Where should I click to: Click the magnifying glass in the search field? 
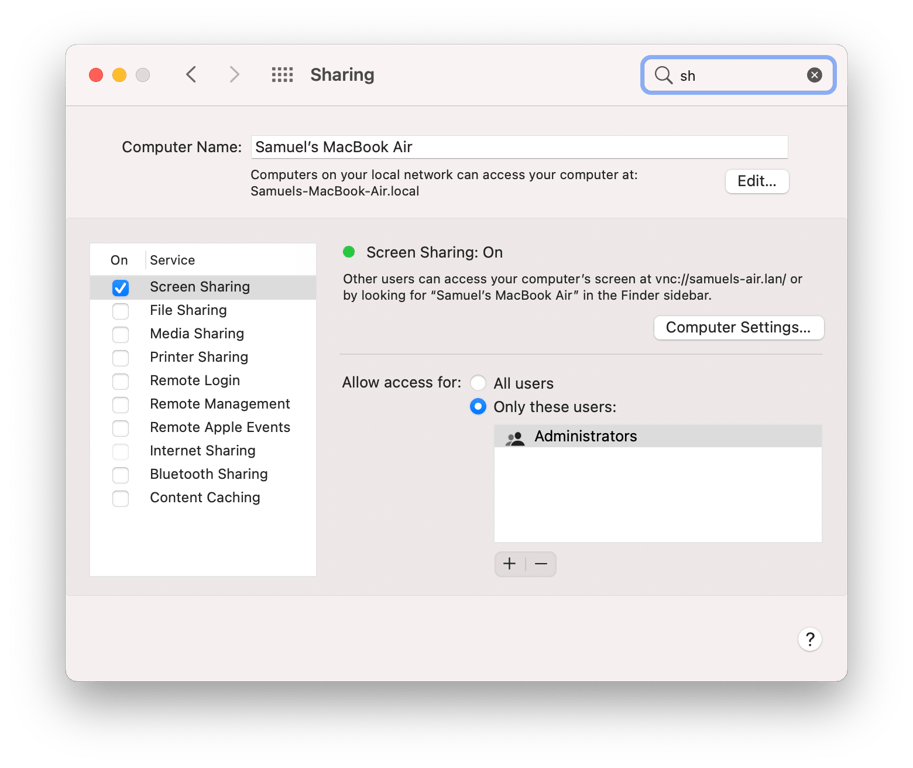[x=663, y=75]
